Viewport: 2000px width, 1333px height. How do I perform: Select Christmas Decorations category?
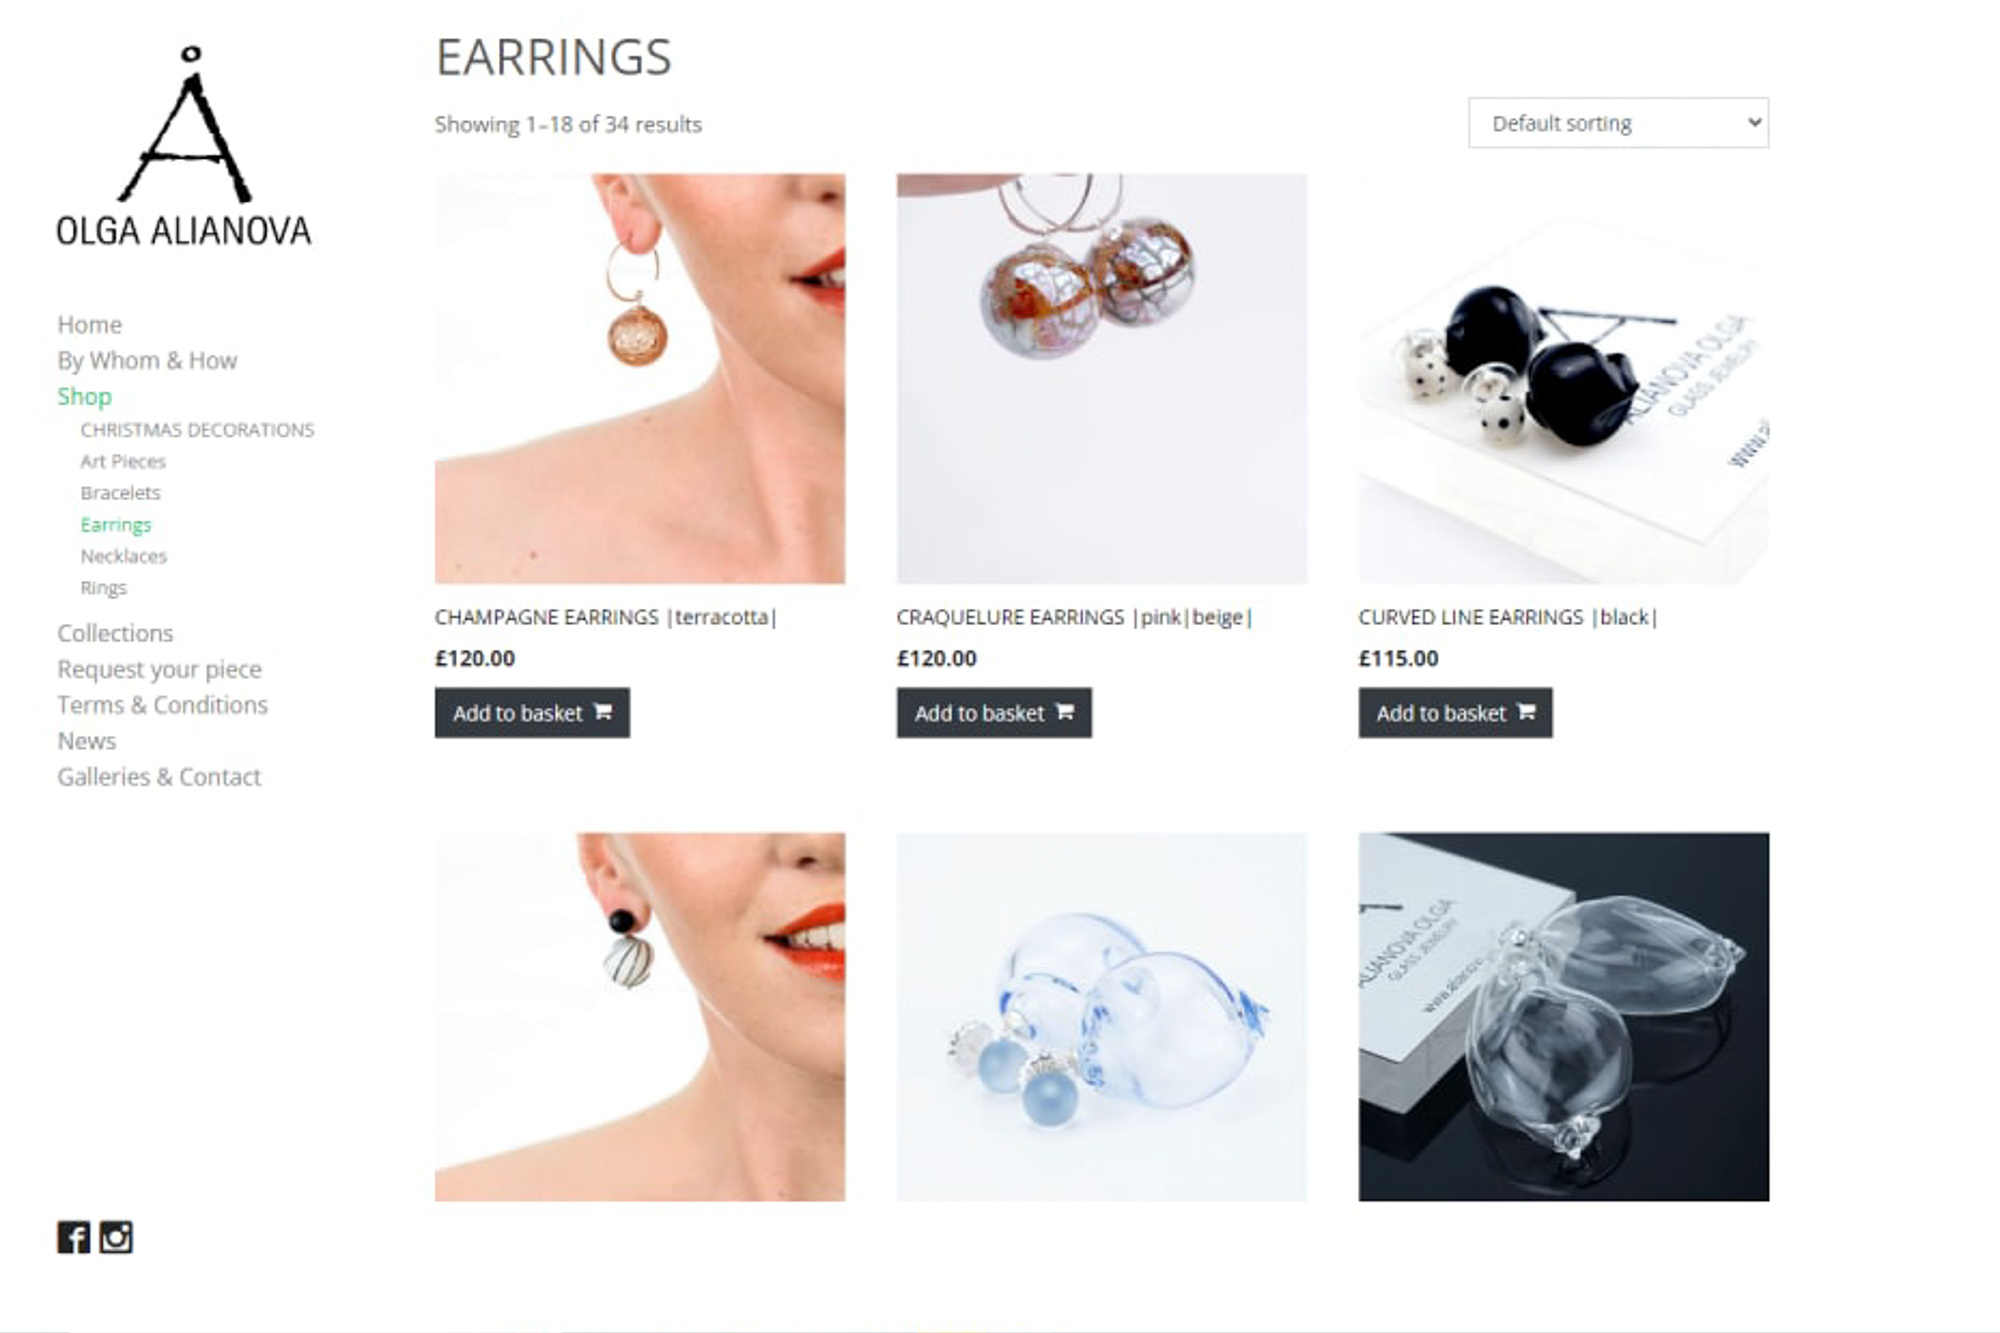(x=197, y=430)
